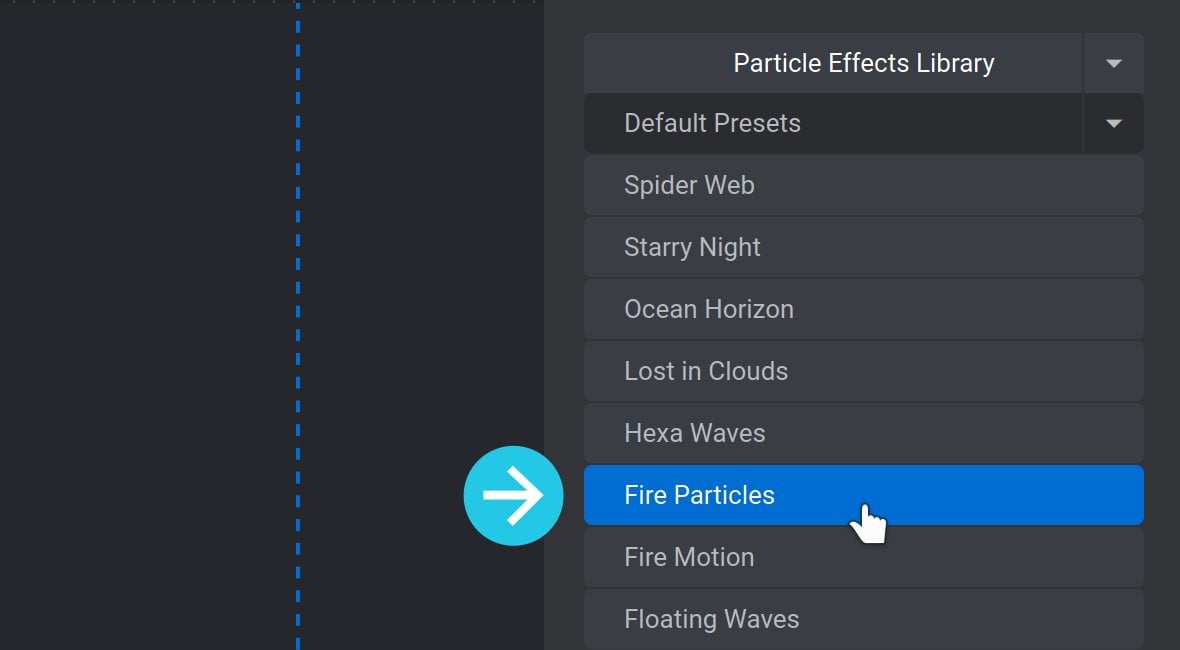Apply the Fire Motion preset

[863, 557]
